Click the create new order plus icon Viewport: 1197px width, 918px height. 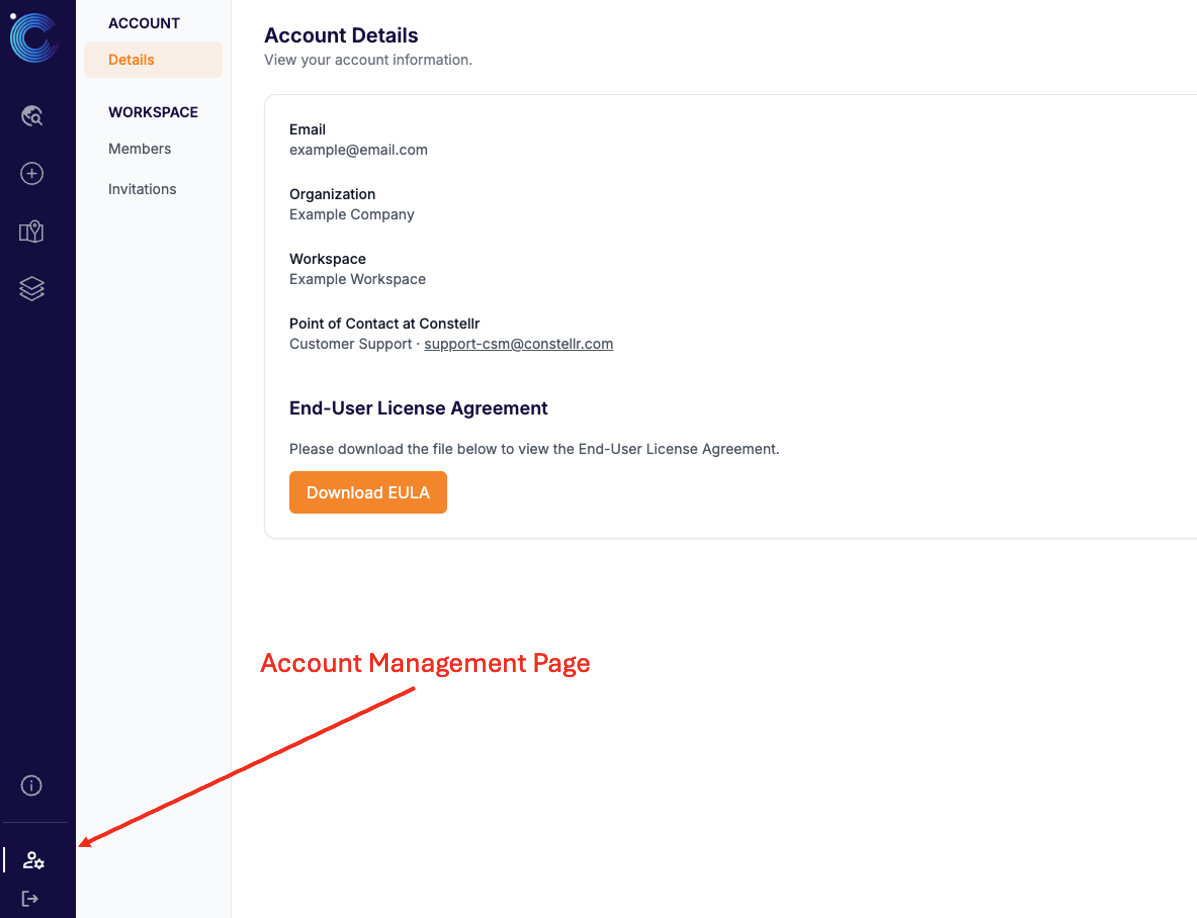[31, 173]
